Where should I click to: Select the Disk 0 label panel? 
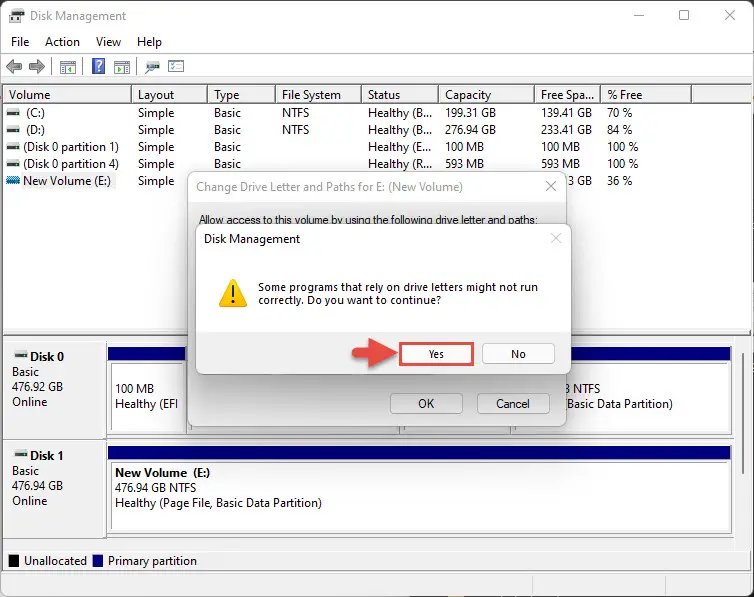54,389
